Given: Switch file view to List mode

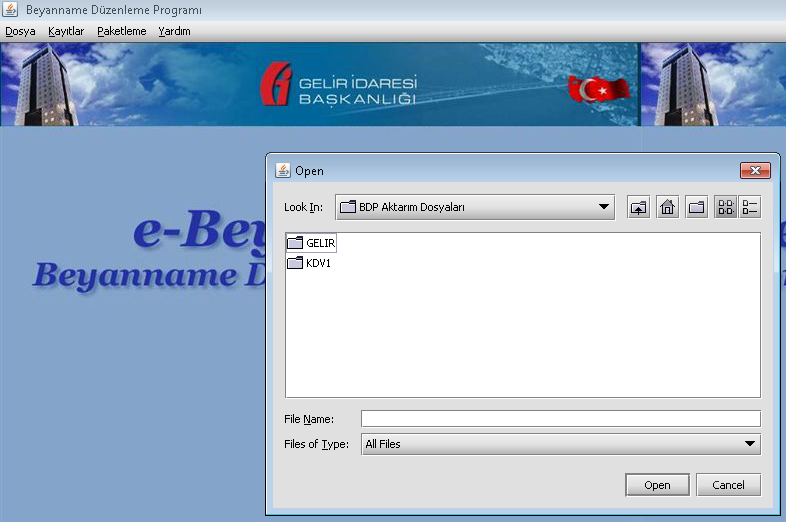Looking at the screenshot, I should pyautogui.click(x=725, y=207).
